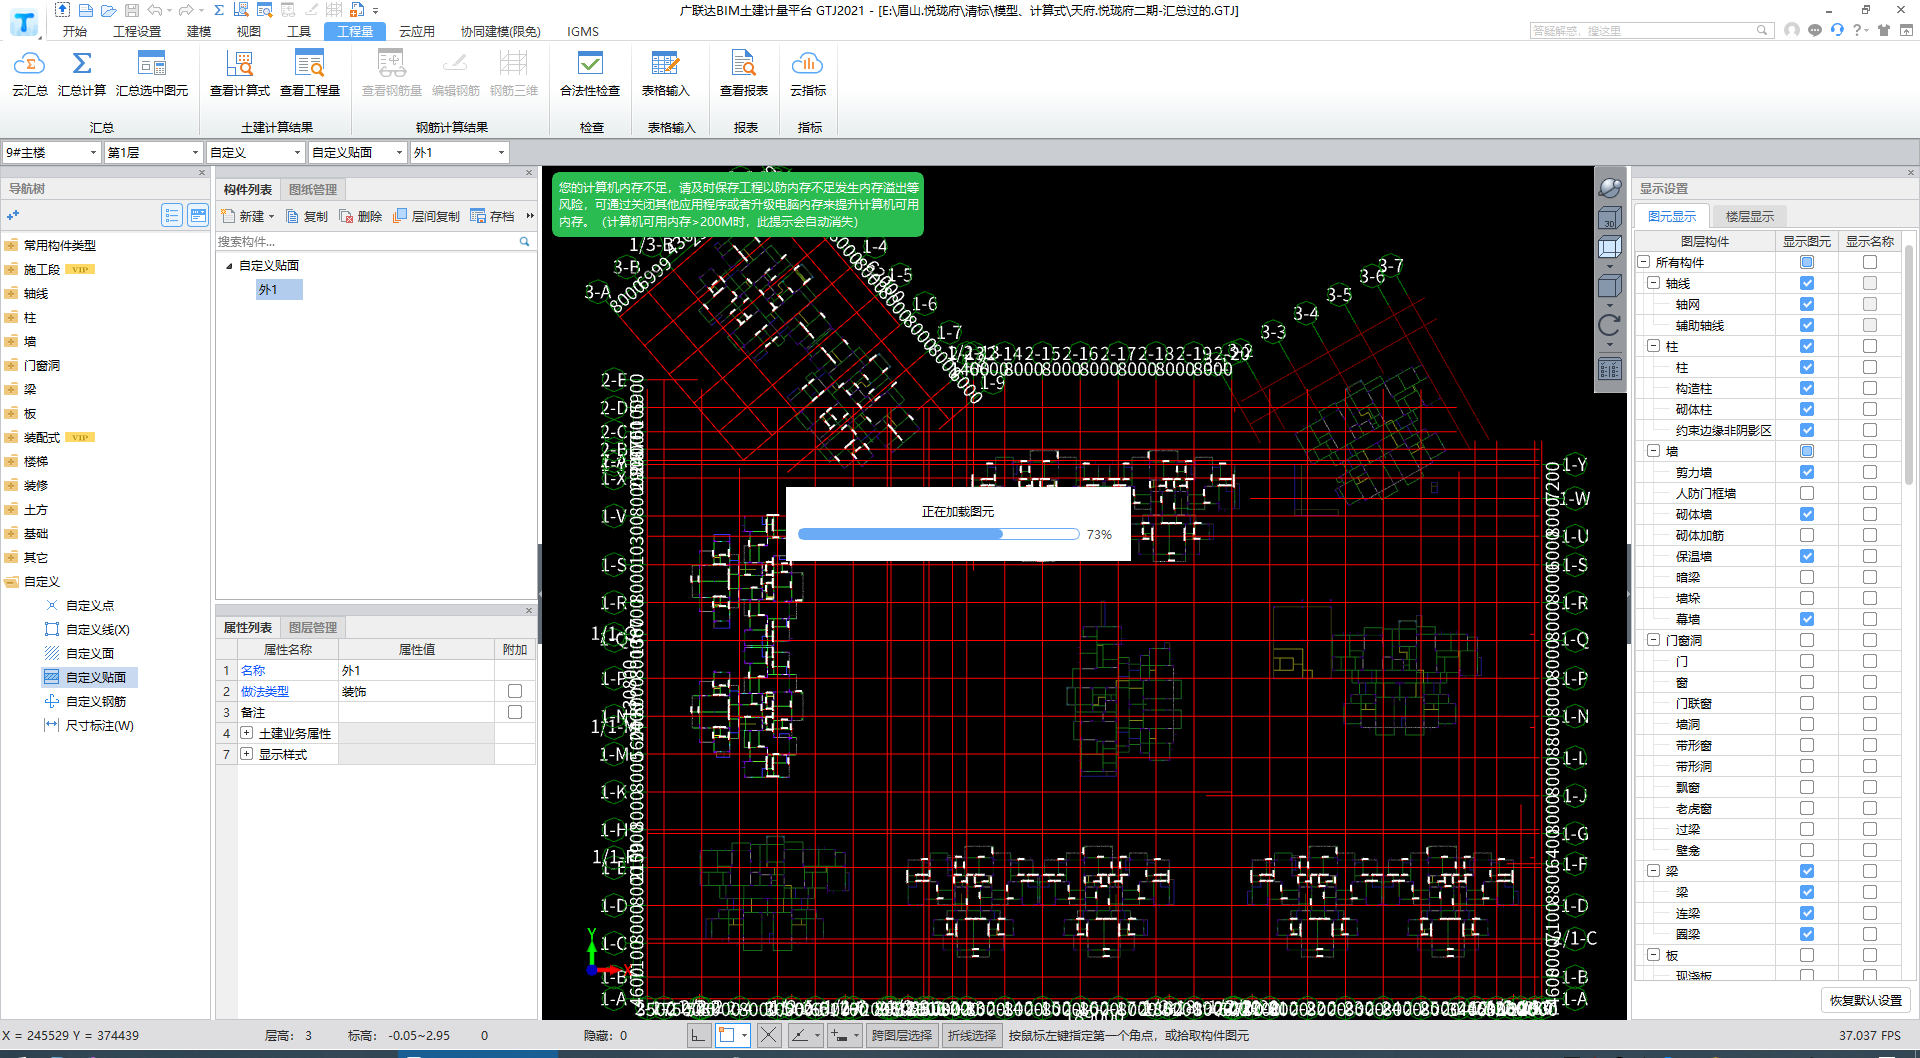This screenshot has height=1058, width=1920.
Task: Expand 土建业务属性 property group
Action: [246, 733]
